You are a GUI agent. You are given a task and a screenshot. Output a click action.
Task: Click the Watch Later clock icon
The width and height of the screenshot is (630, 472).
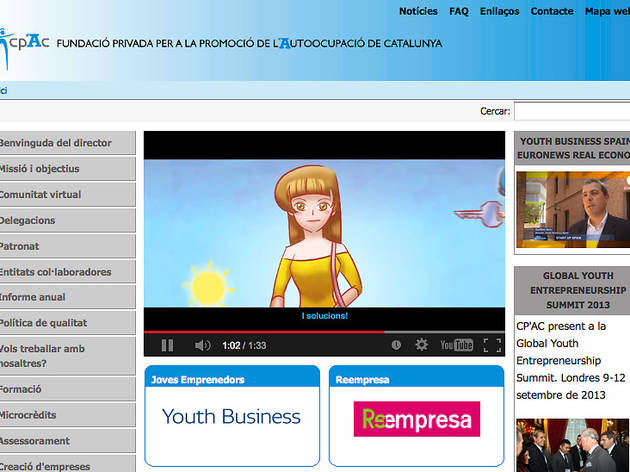pos(396,345)
